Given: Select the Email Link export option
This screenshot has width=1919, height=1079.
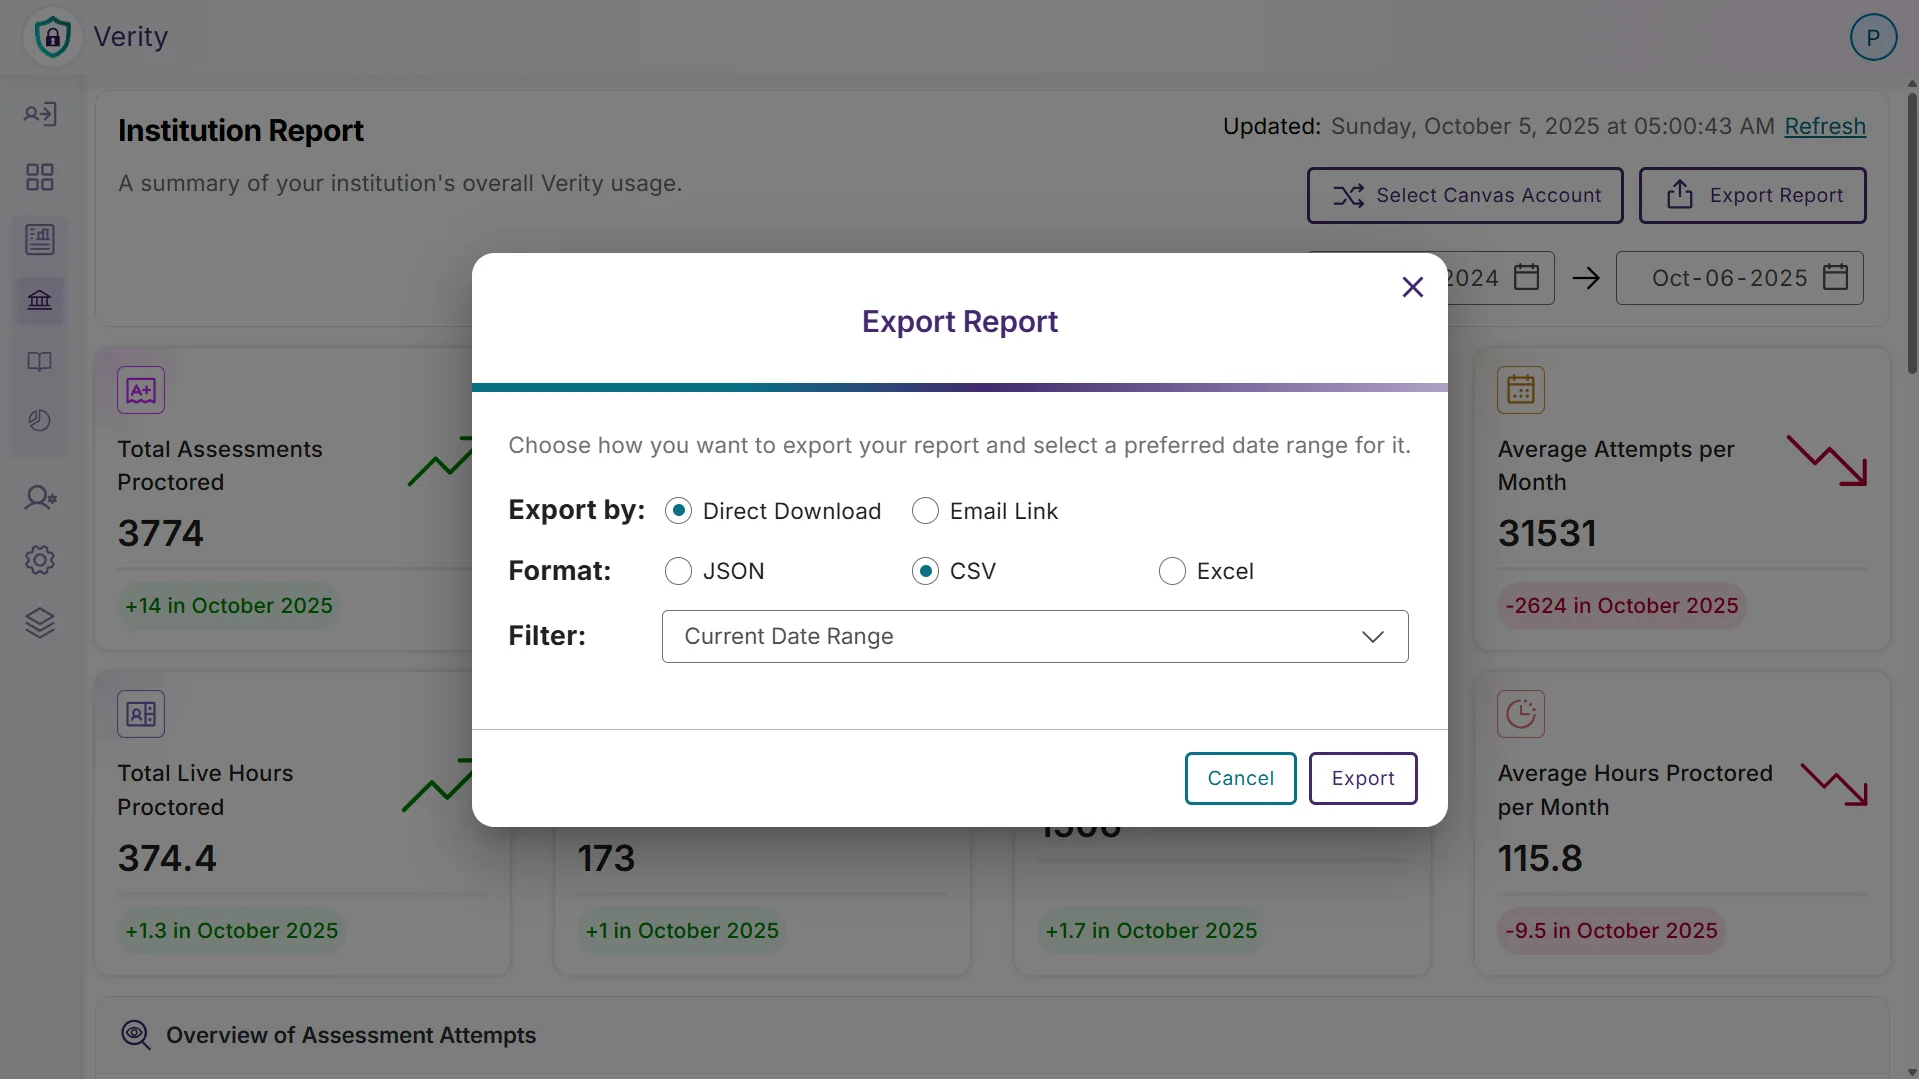Looking at the screenshot, I should point(925,511).
